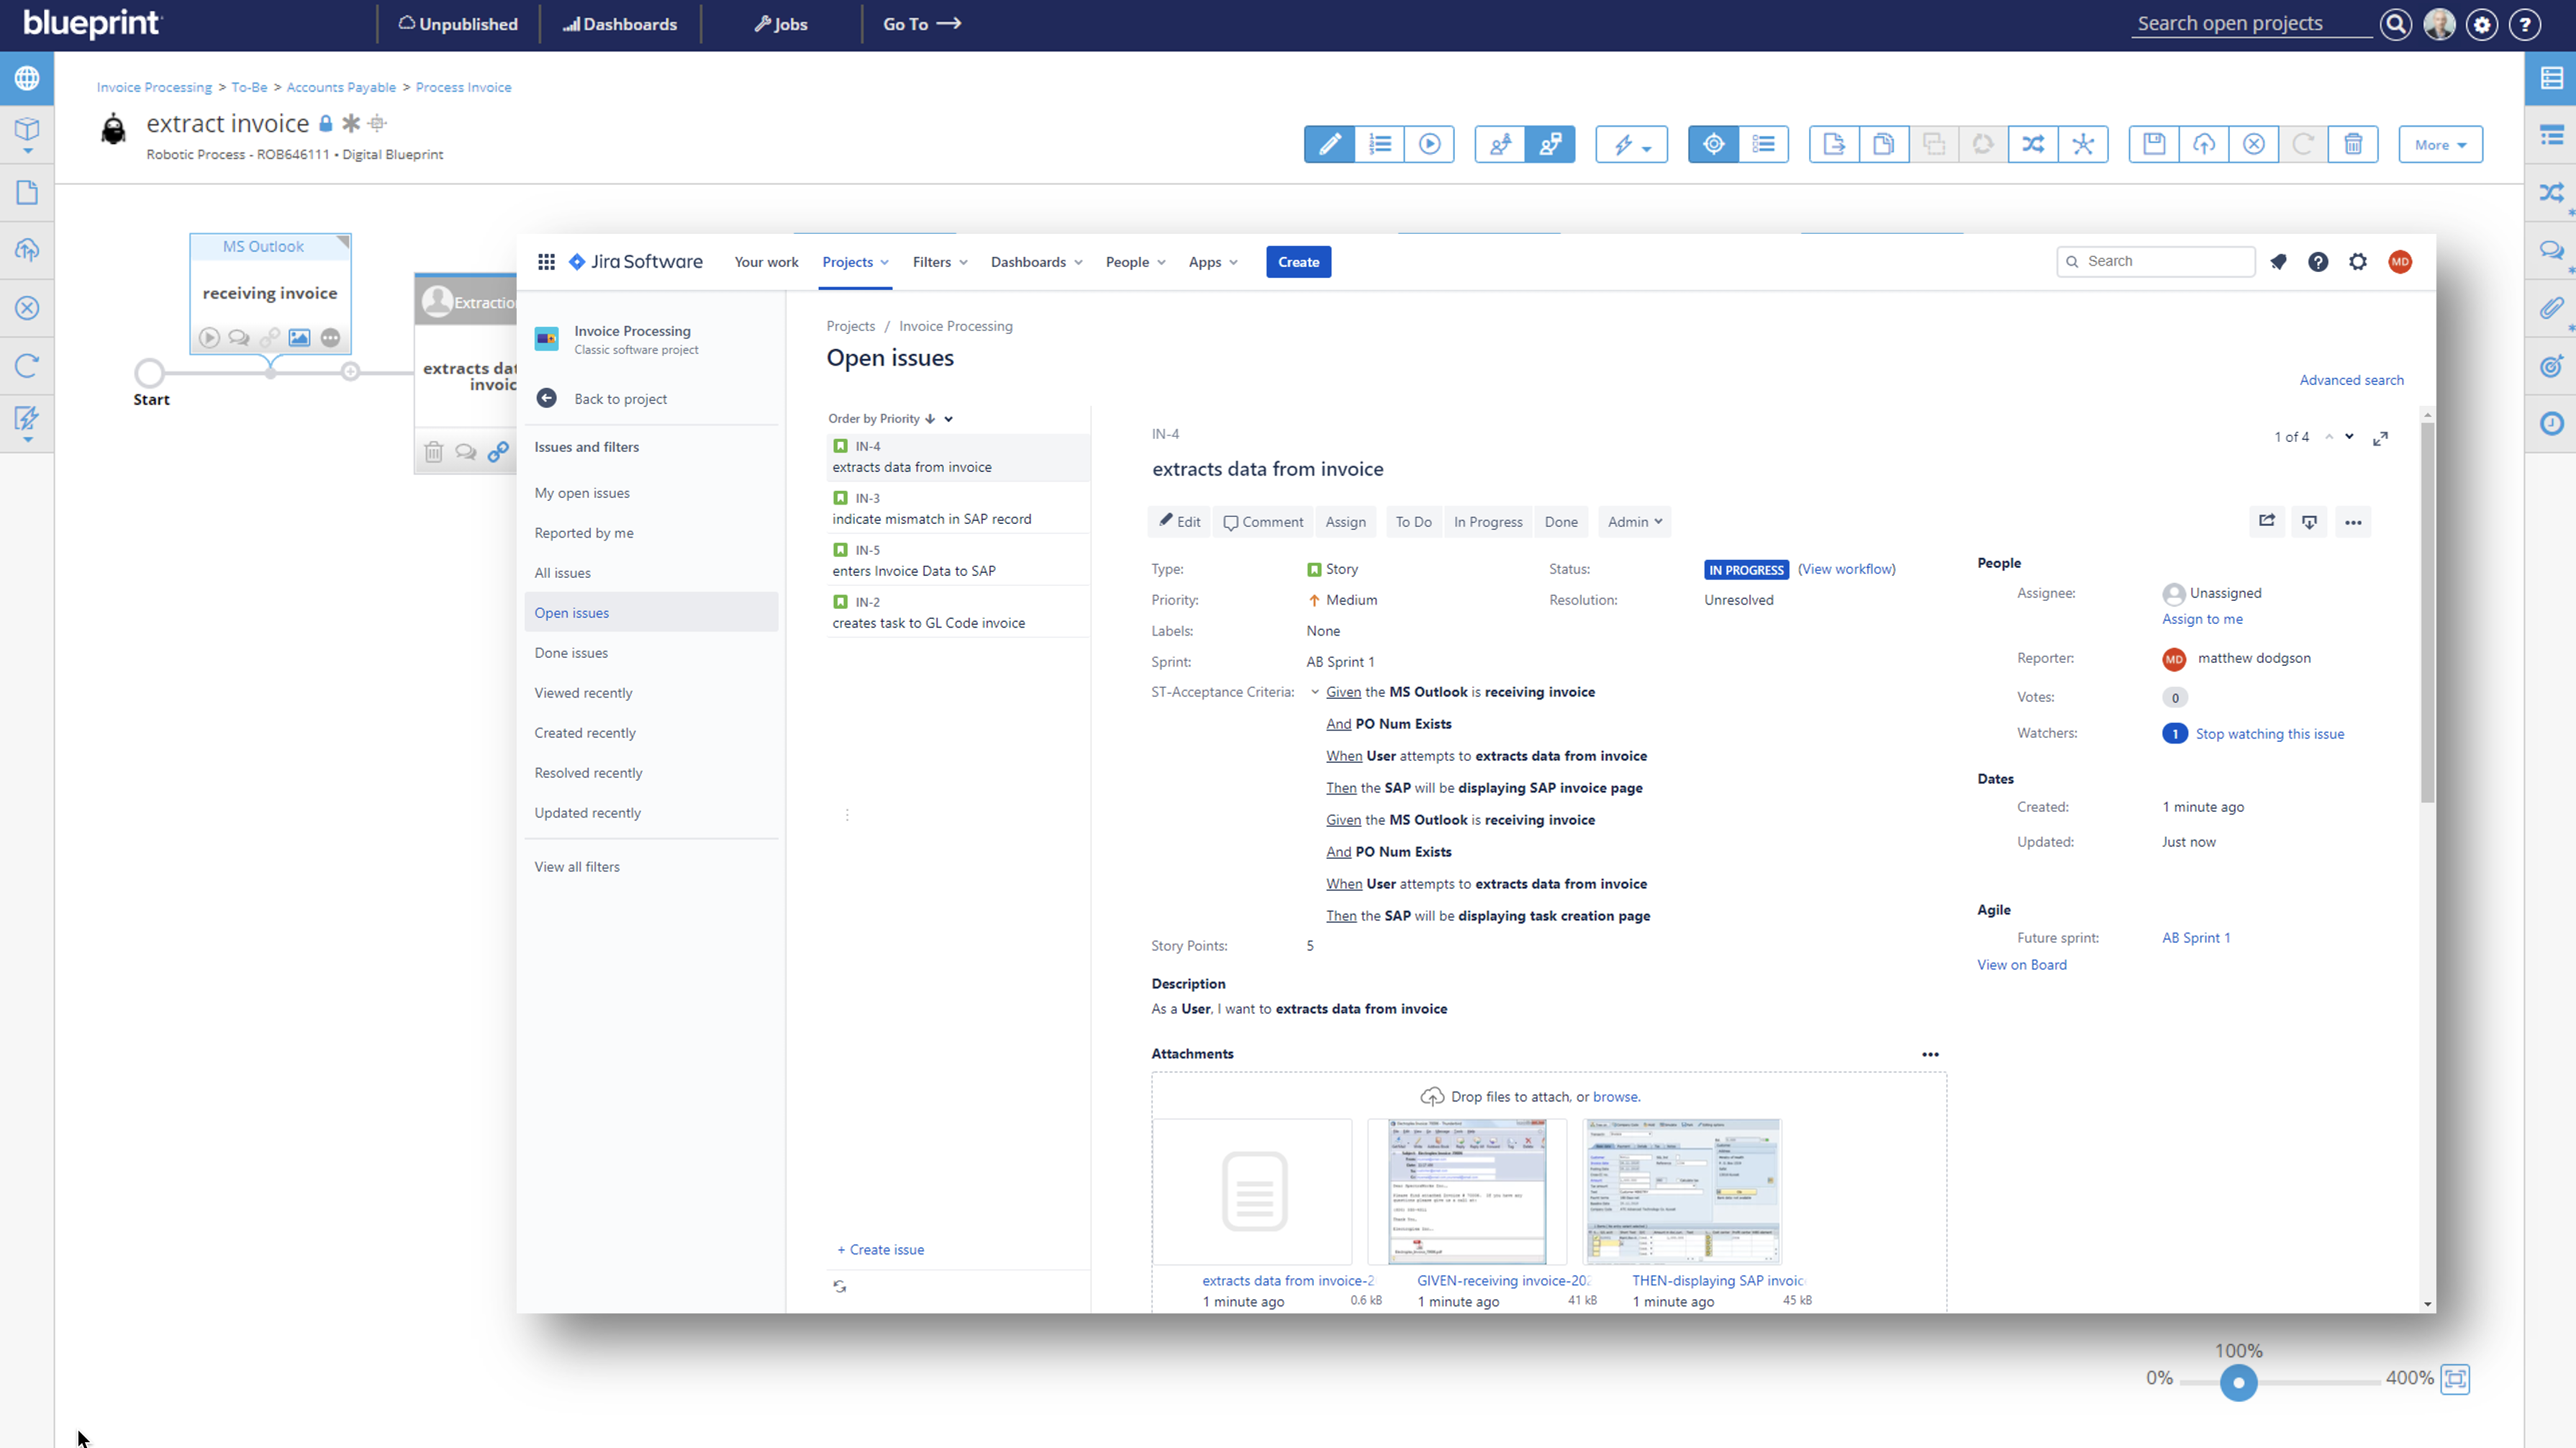This screenshot has width=2576, height=1448.
Task: Click the export issue share icon
Action: point(2267,521)
